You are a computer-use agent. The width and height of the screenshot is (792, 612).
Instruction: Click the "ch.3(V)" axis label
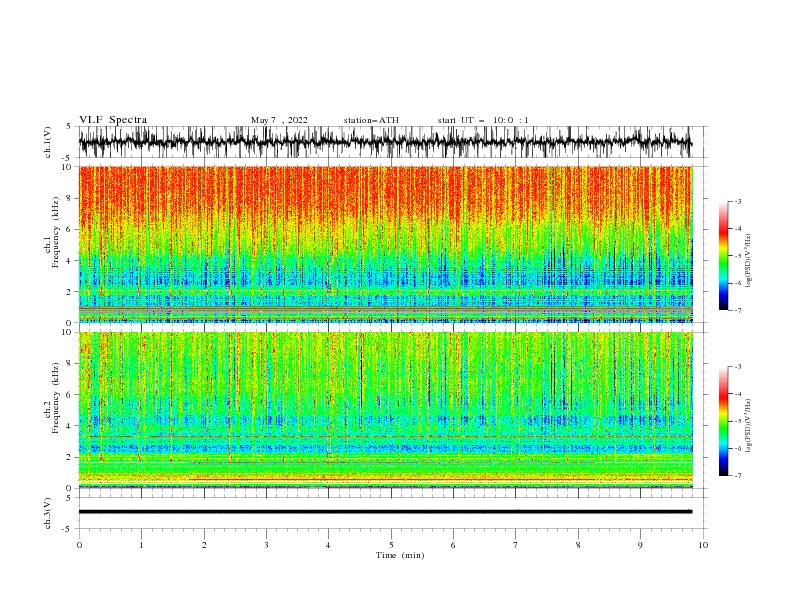tap(48, 513)
